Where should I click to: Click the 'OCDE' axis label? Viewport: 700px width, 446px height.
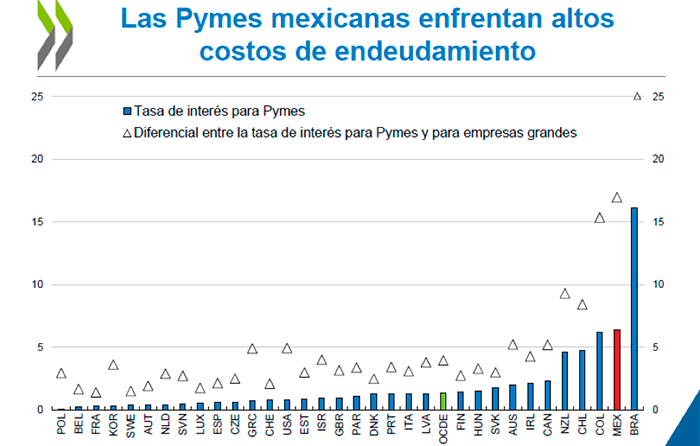tap(443, 429)
